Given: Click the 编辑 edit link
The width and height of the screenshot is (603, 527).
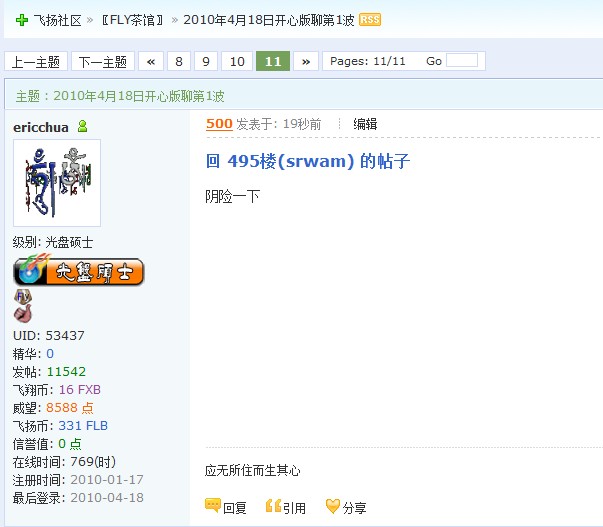Looking at the screenshot, I should (365, 124).
